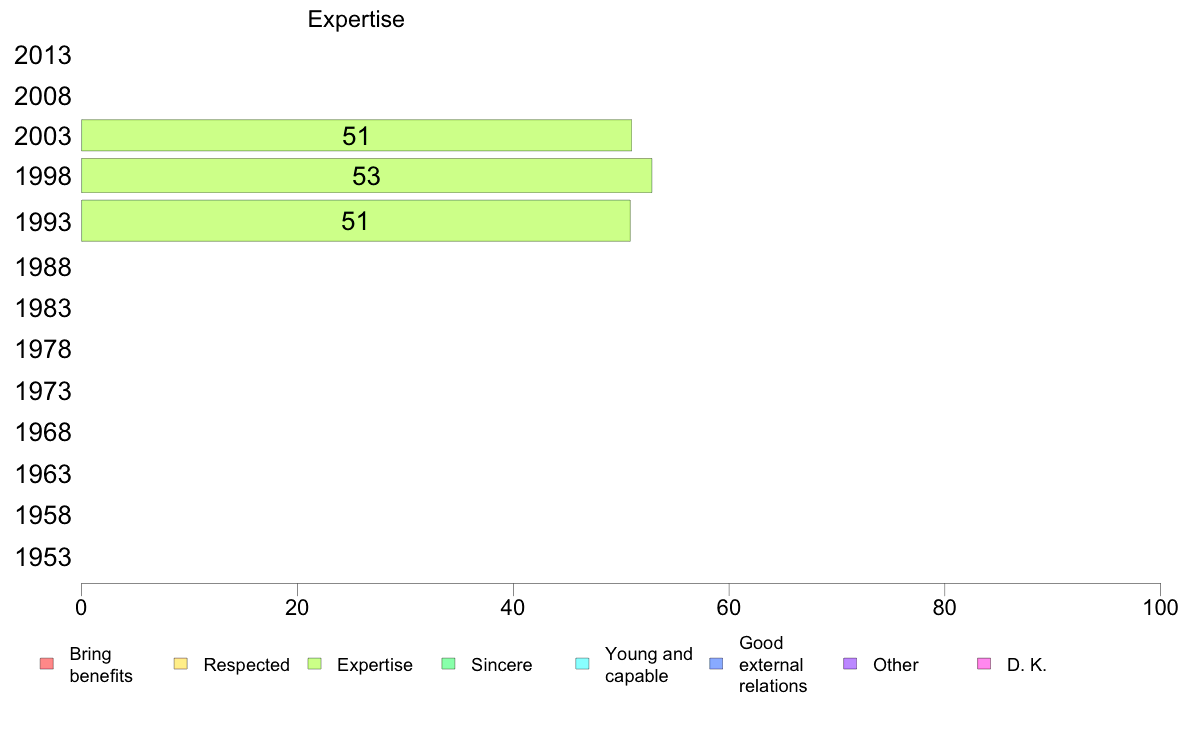The width and height of the screenshot is (1188, 736).
Task: Click the pink D. K. legend swatch
Action: (x=984, y=664)
